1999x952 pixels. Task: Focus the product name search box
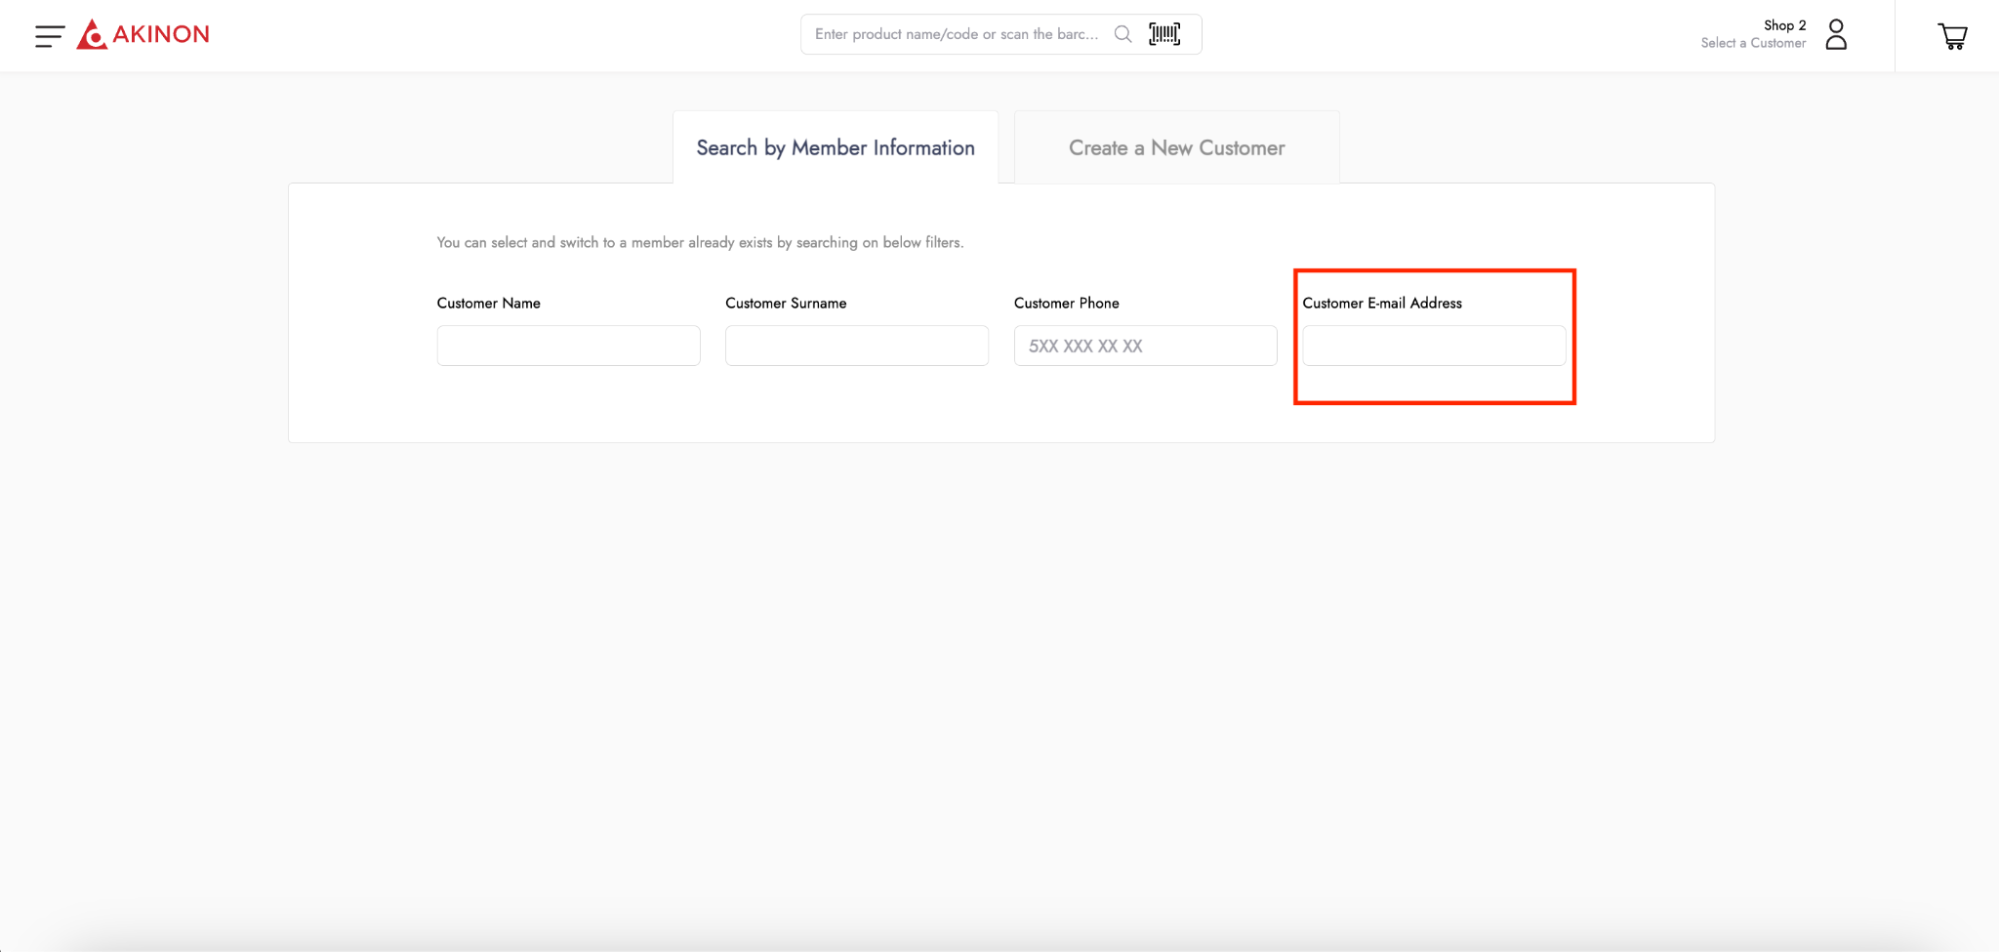(x=956, y=34)
